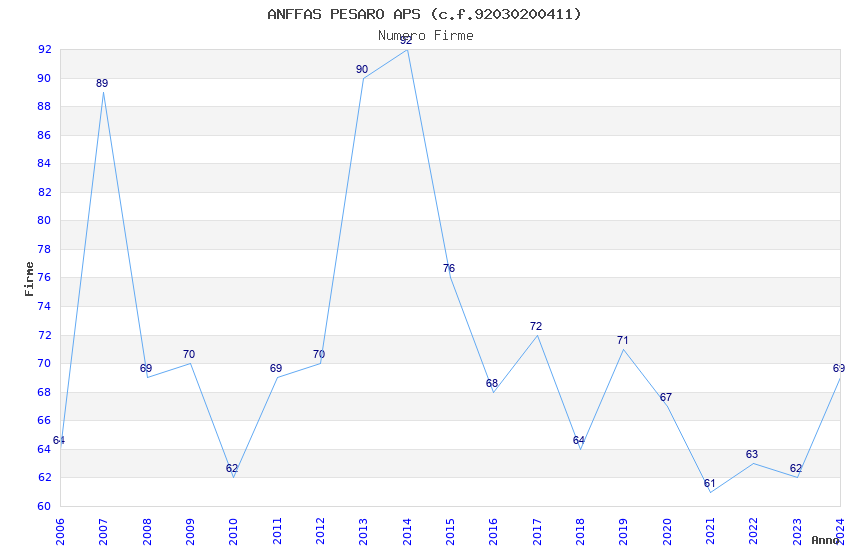This screenshot has height=550, width=850.
Task: Select the 67 data label for 2020
Action: coord(666,397)
